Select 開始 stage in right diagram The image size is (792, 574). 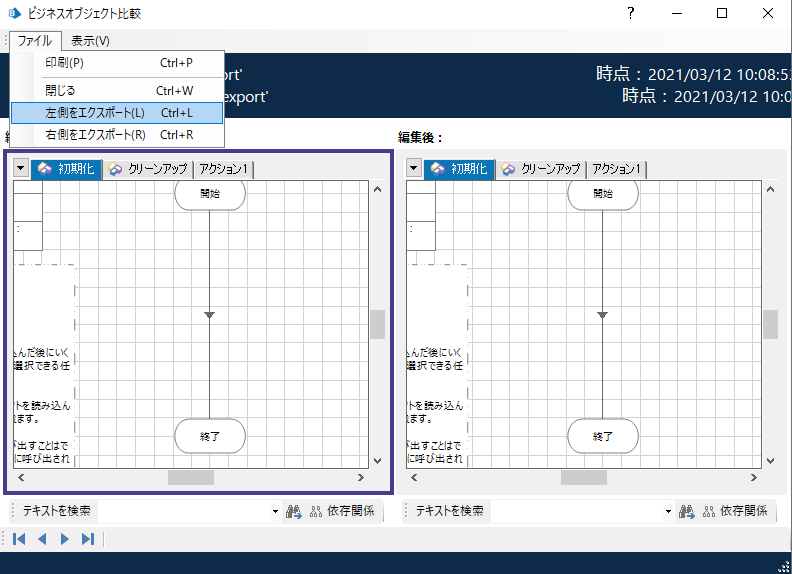point(603,194)
